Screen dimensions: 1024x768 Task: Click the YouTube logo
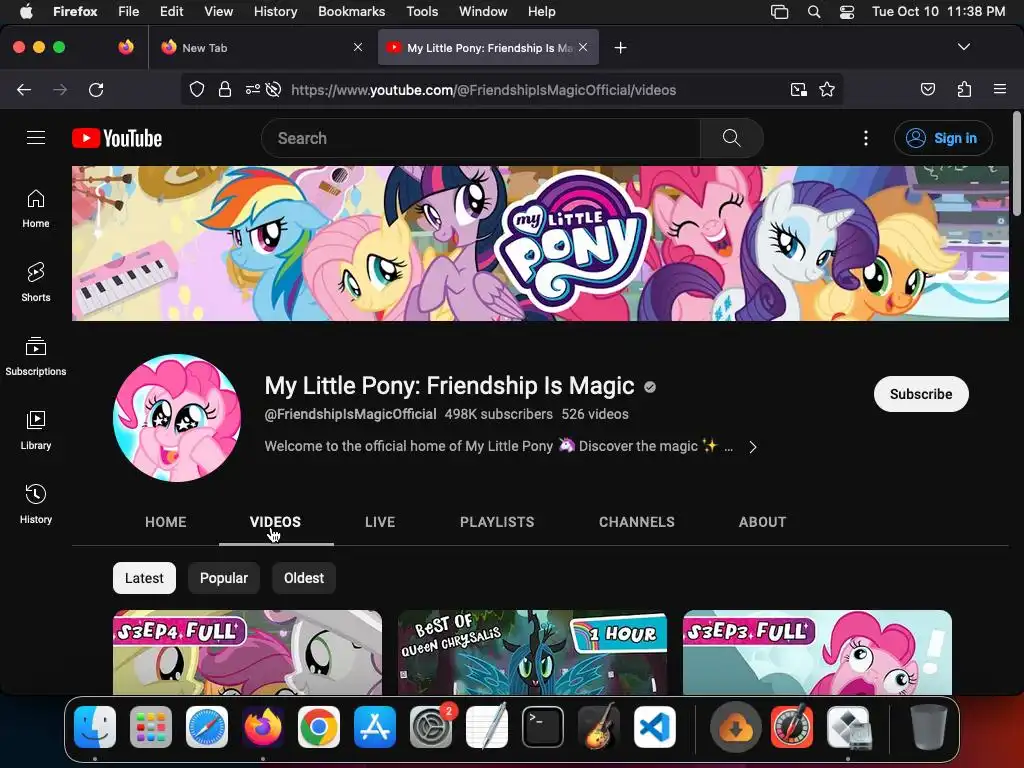tap(117, 138)
